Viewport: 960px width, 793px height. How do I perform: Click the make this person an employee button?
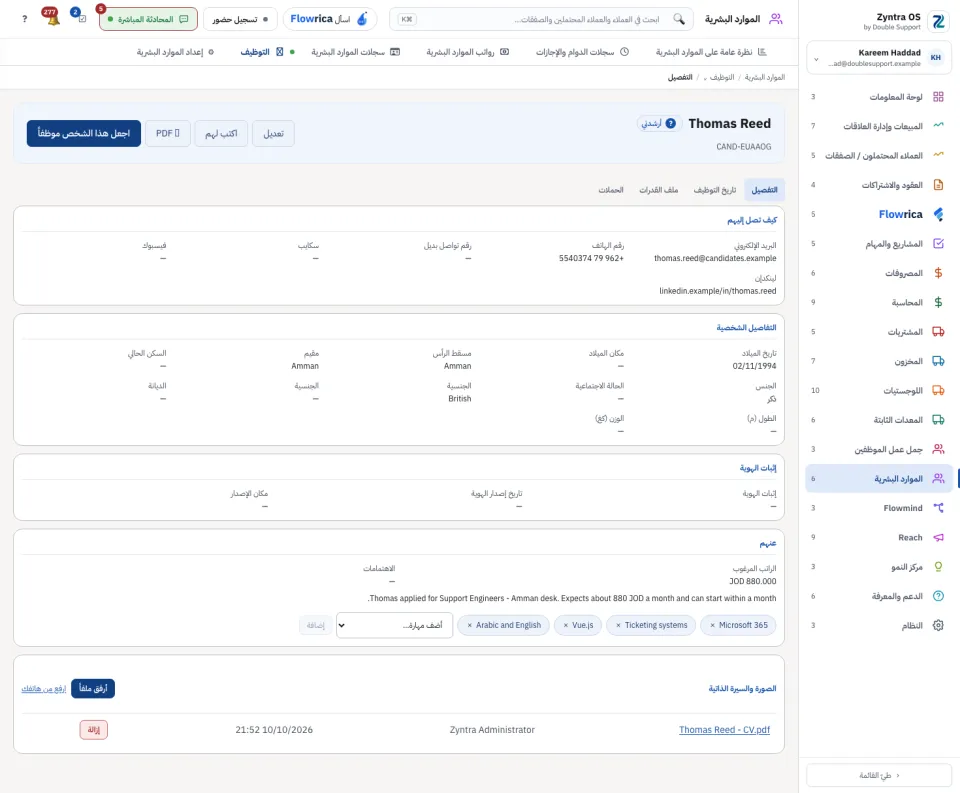tap(84, 133)
